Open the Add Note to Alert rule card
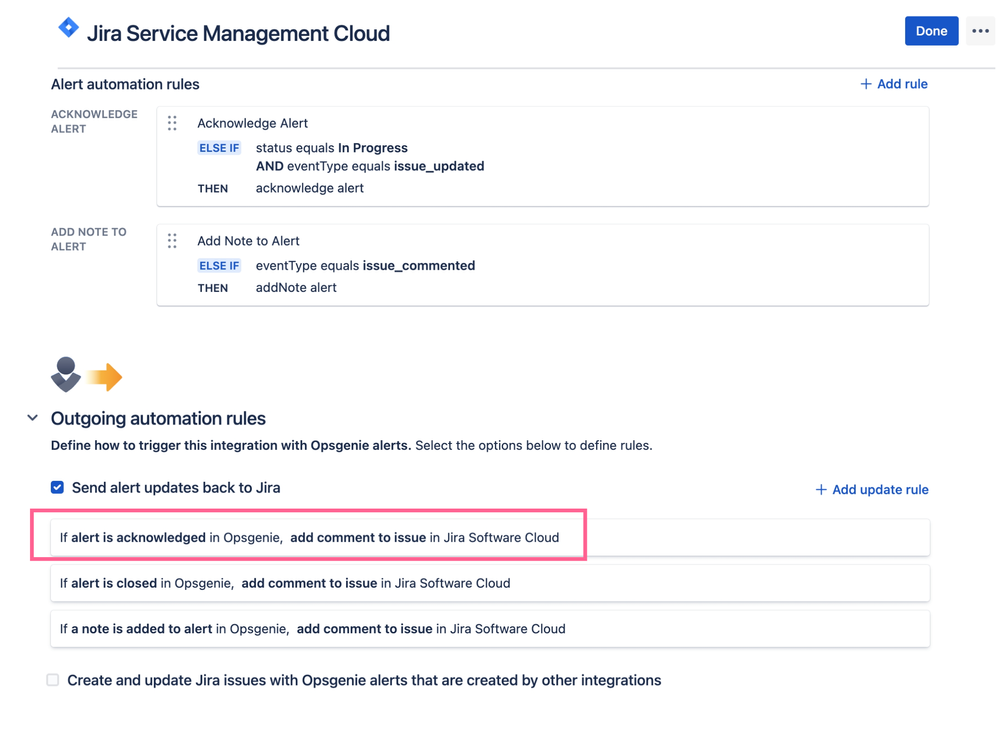 pos(543,264)
